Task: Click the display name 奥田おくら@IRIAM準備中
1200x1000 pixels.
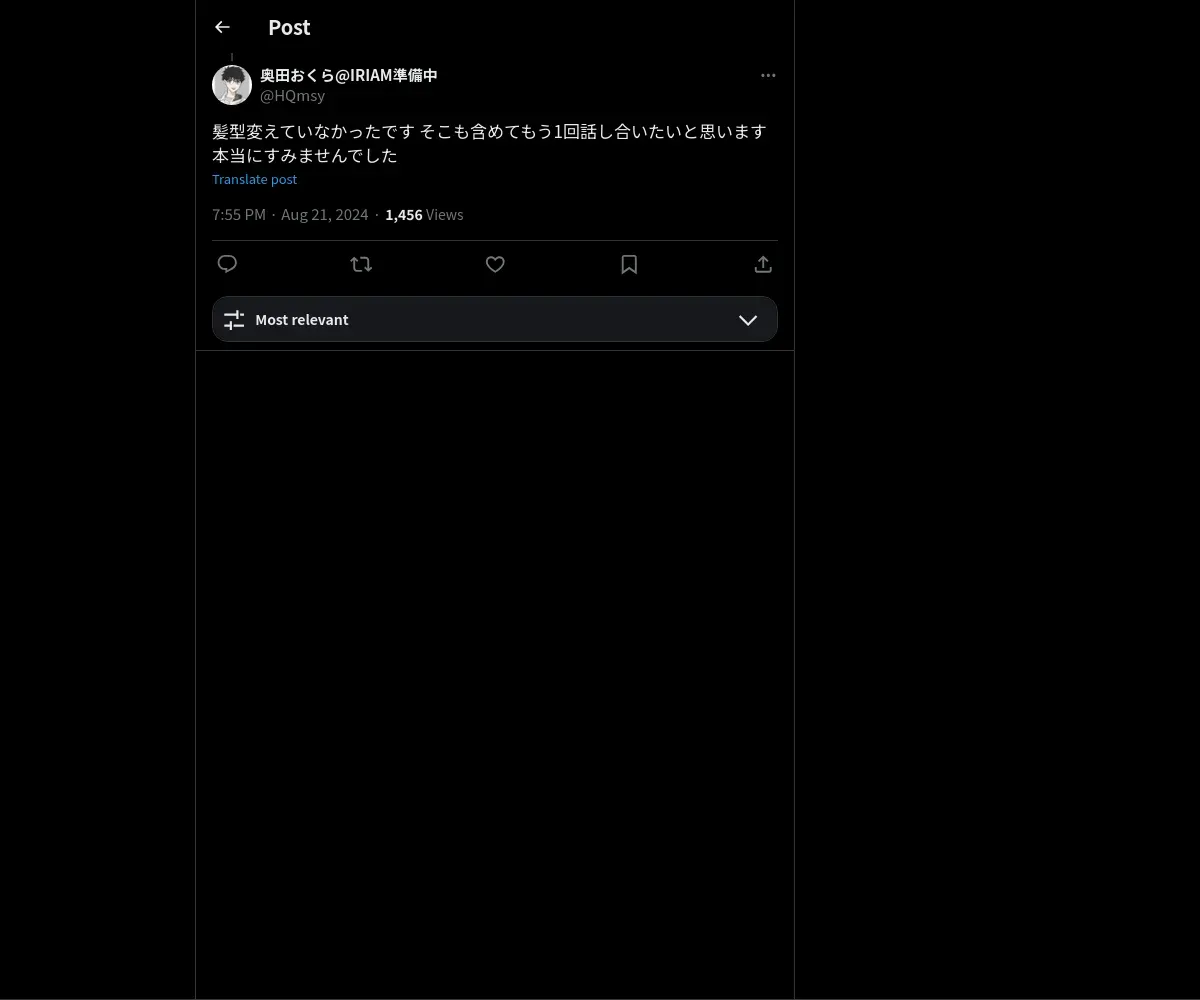Action: [349, 75]
